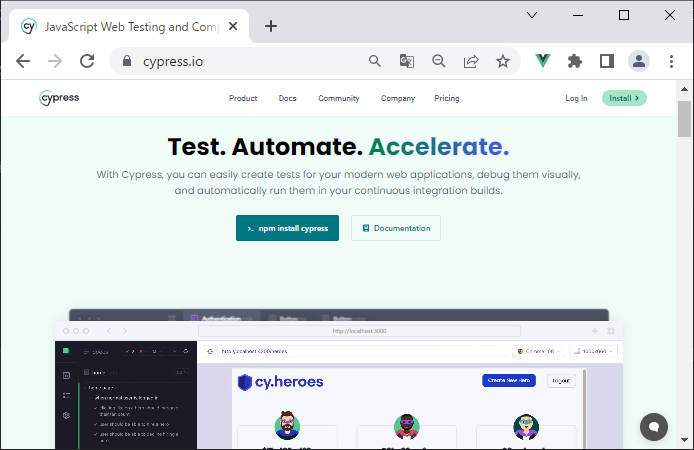This screenshot has width=694, height=450.
Task: Reload the cypress.io page
Action: tap(87, 61)
